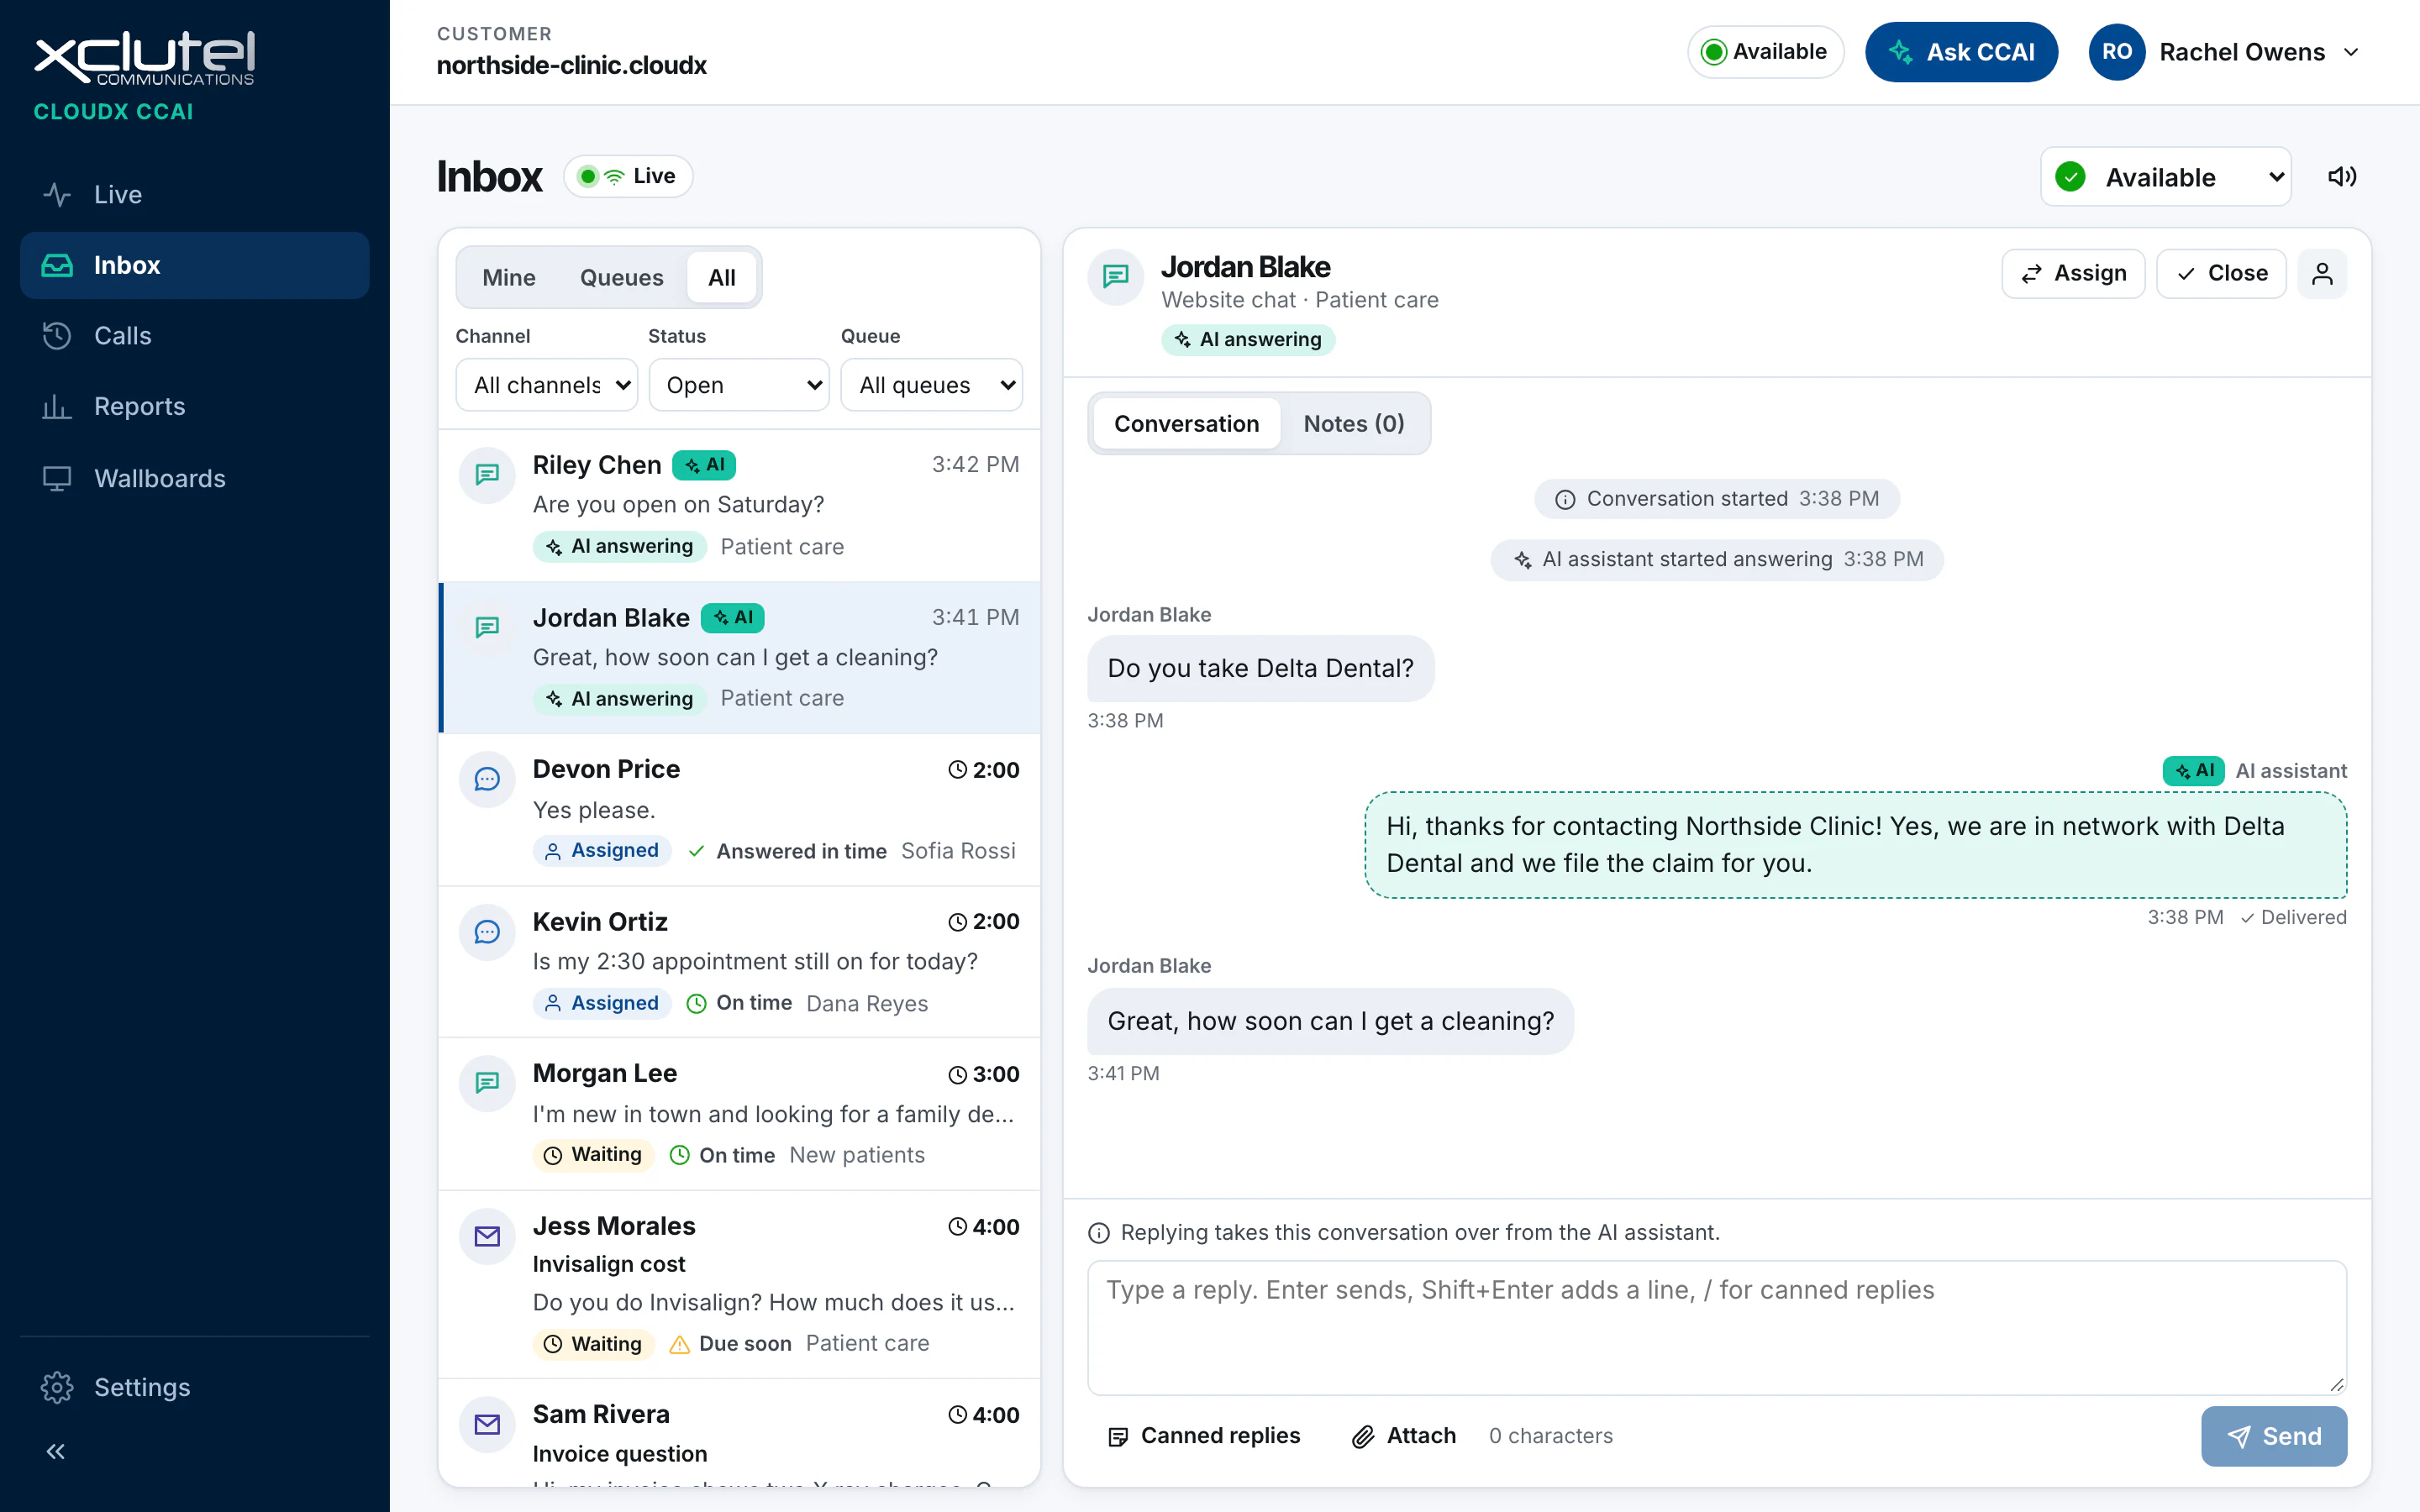The image size is (2420, 1512).
Task: Click Attach to add a file
Action: 1404,1436
